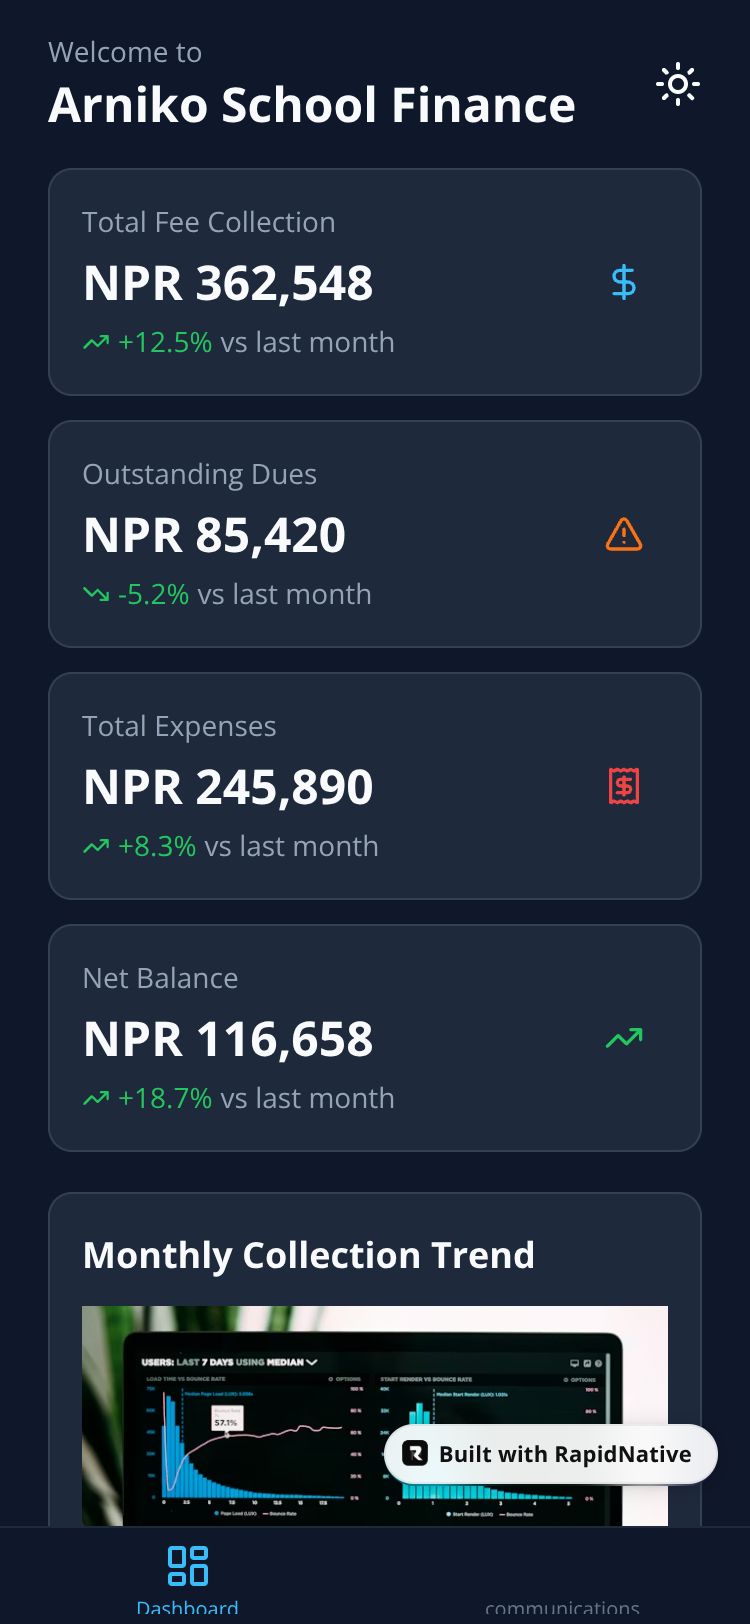Click the orange warning triangle on Outstanding Dues

(623, 535)
